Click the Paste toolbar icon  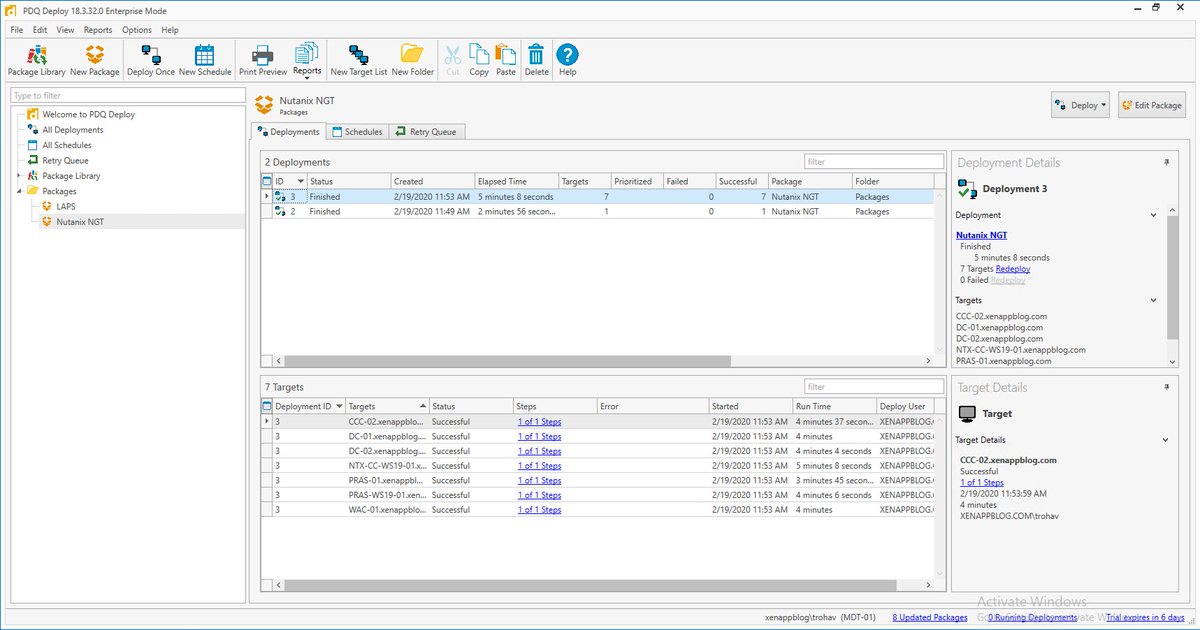506,60
